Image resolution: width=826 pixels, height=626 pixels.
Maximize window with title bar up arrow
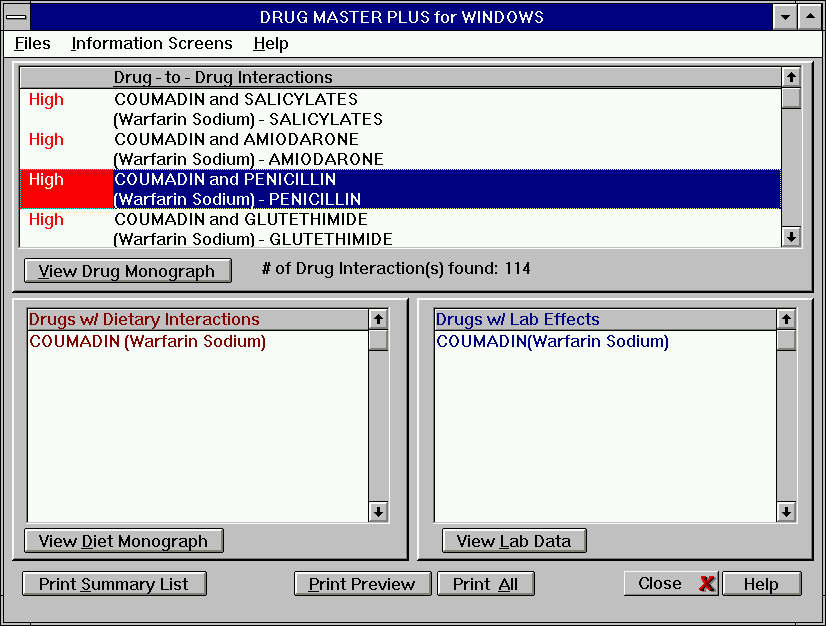pyautogui.click(x=810, y=17)
